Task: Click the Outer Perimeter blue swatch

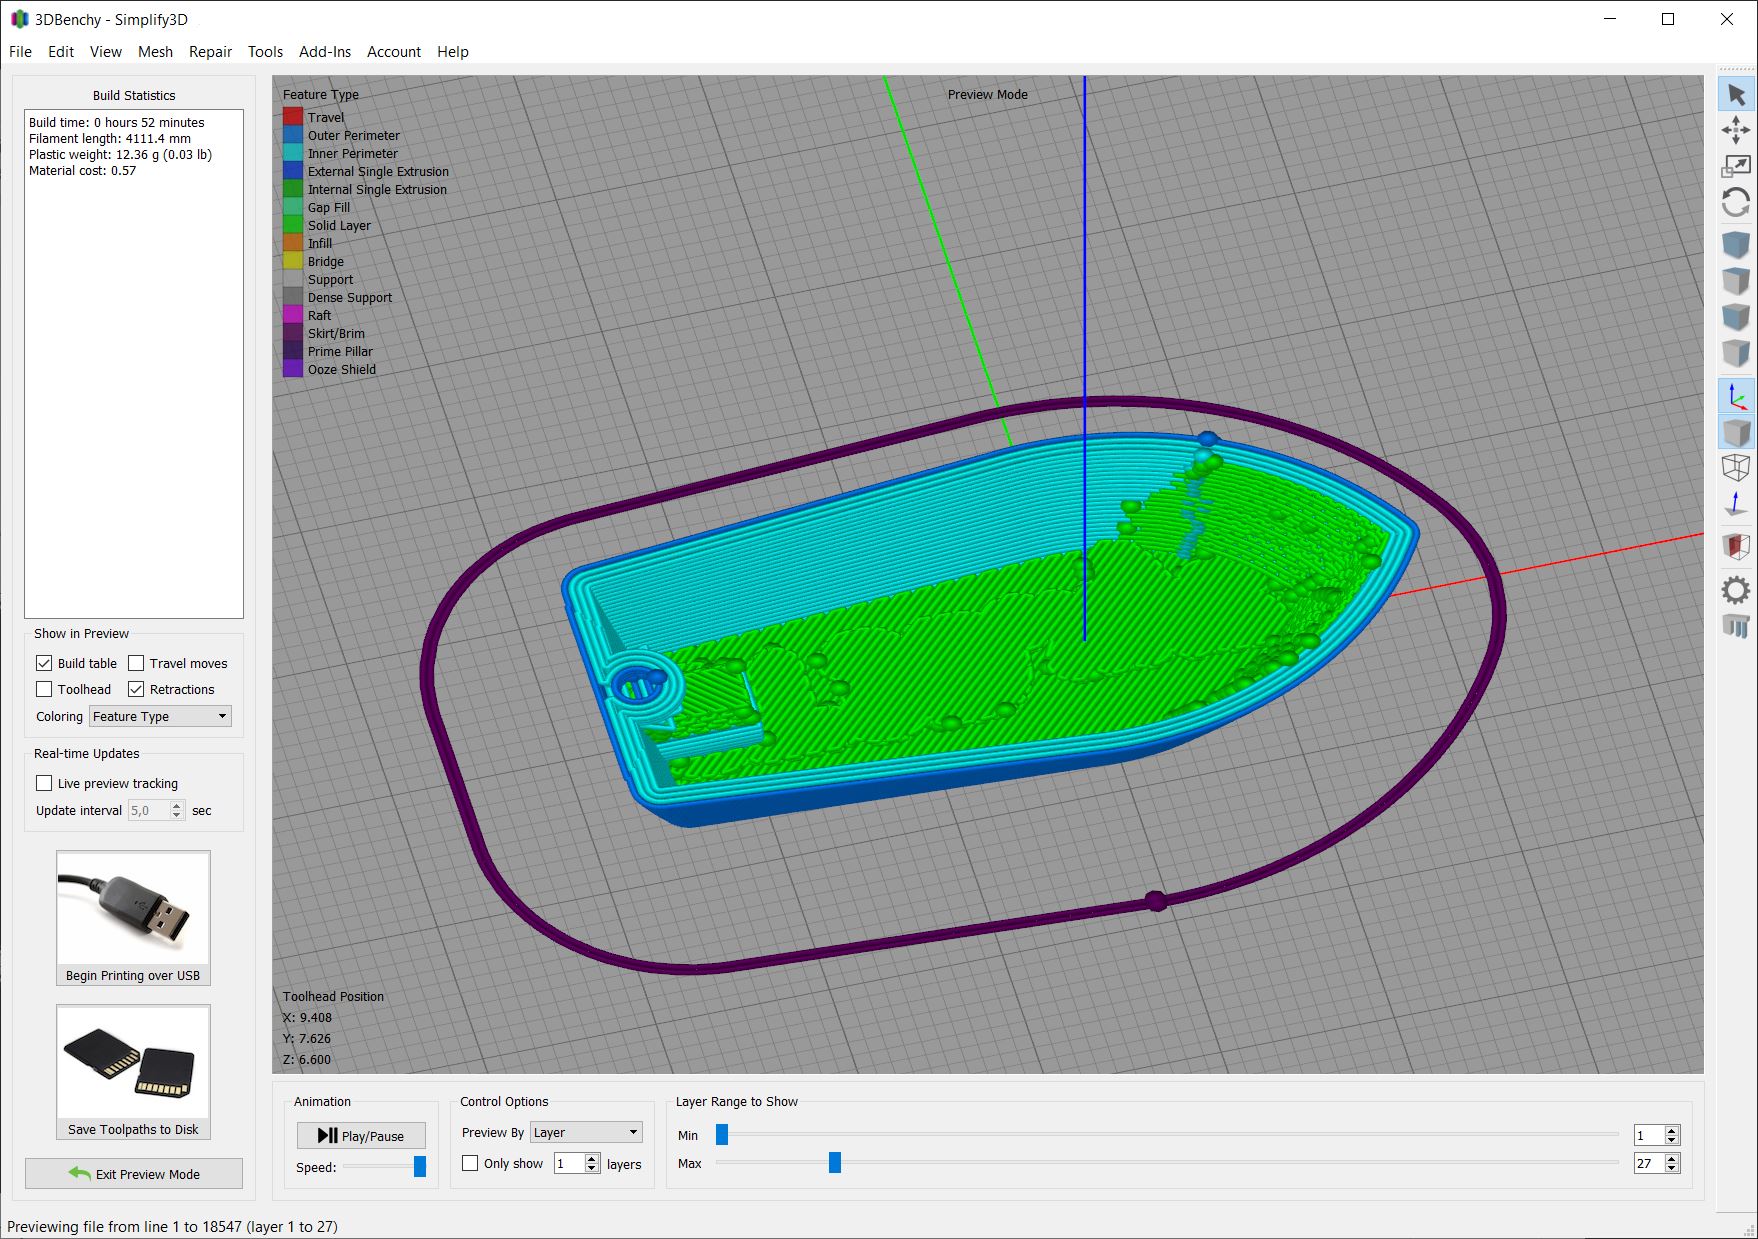Action: tap(292, 135)
